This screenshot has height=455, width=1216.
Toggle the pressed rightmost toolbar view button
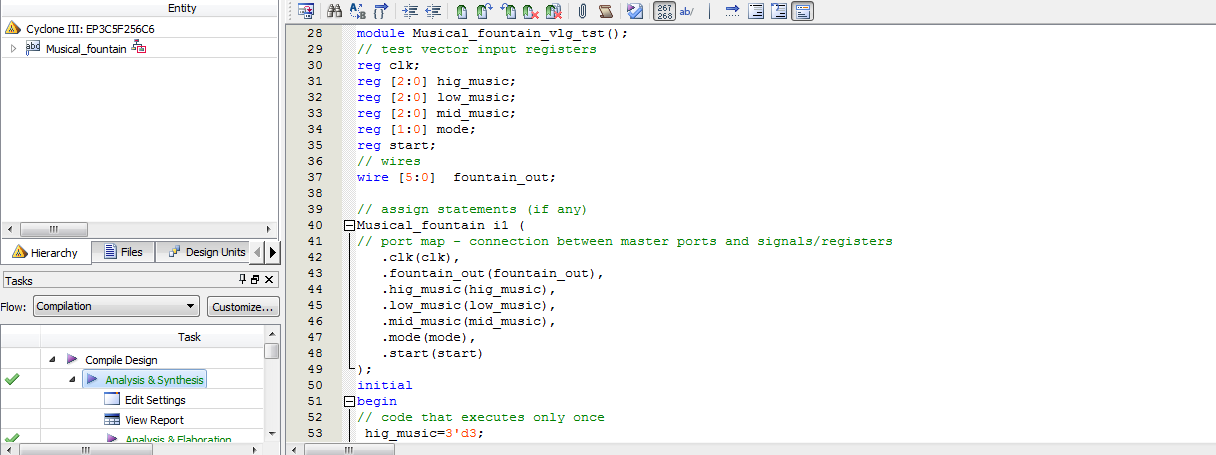tap(804, 11)
